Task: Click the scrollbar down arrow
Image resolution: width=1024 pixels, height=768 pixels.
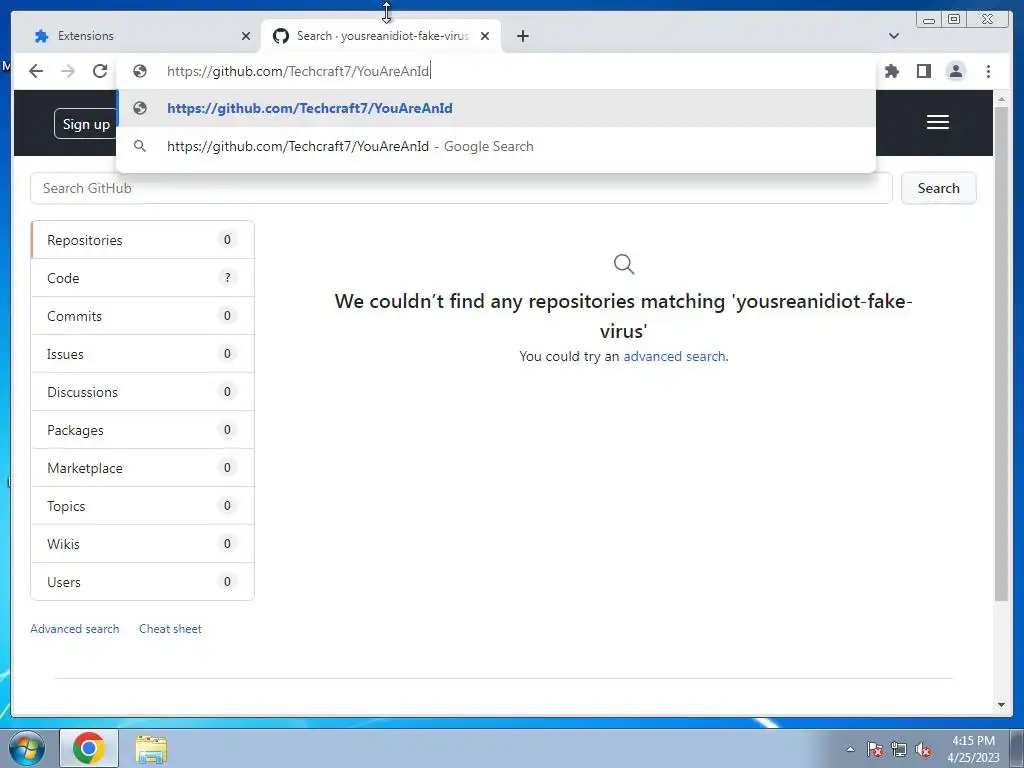Action: pyautogui.click(x=1001, y=705)
